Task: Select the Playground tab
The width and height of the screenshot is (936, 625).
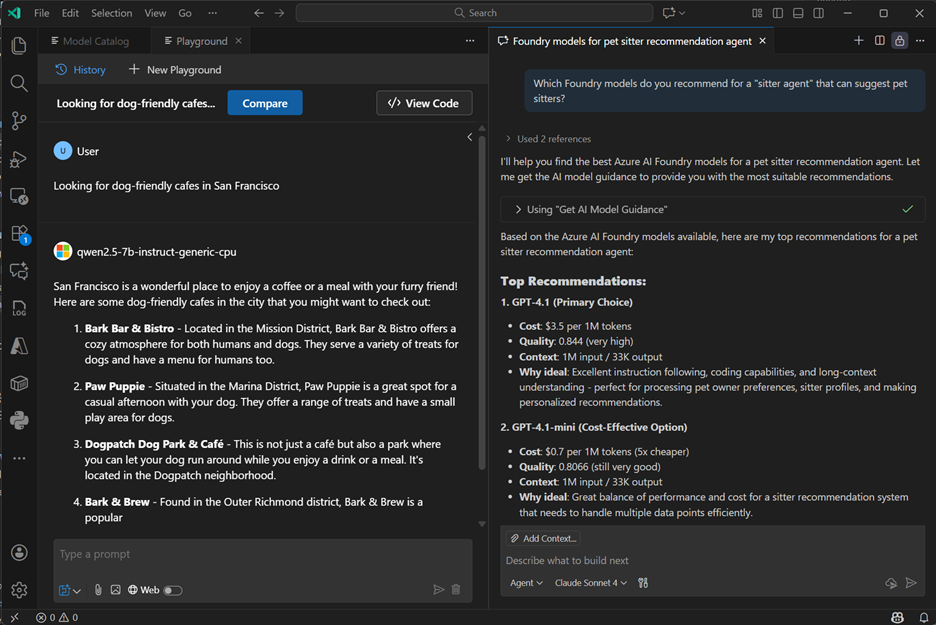Action: pos(201,41)
